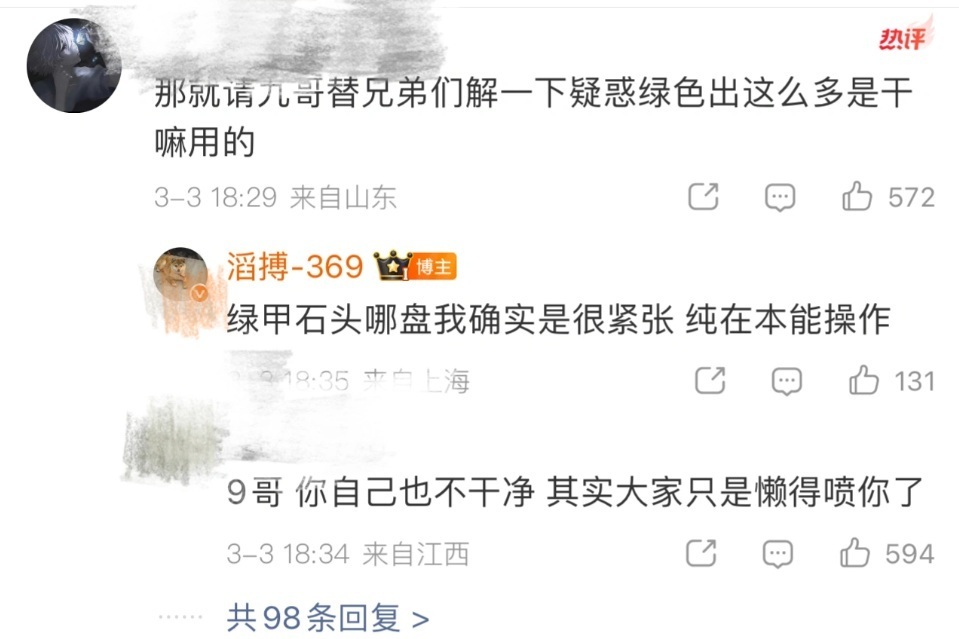Select the comment text starting with 9哥

coord(575,492)
